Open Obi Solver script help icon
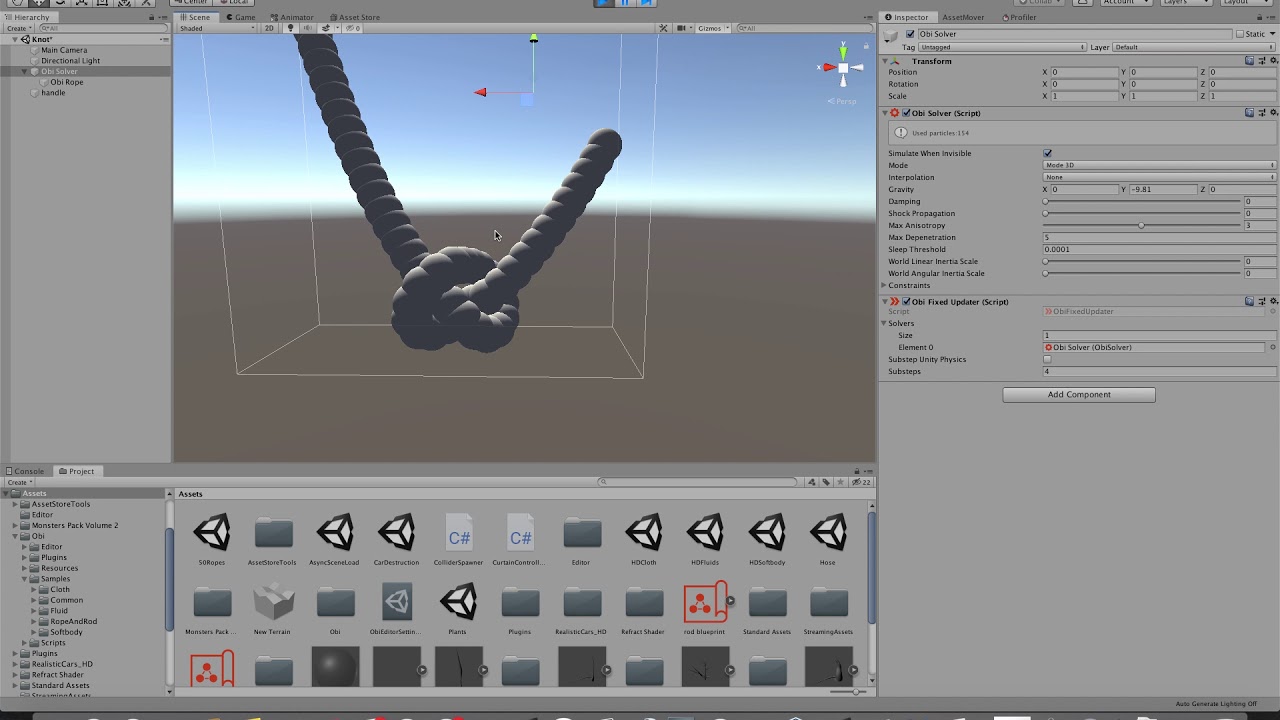Image resolution: width=1280 pixels, height=720 pixels. (x=1249, y=113)
